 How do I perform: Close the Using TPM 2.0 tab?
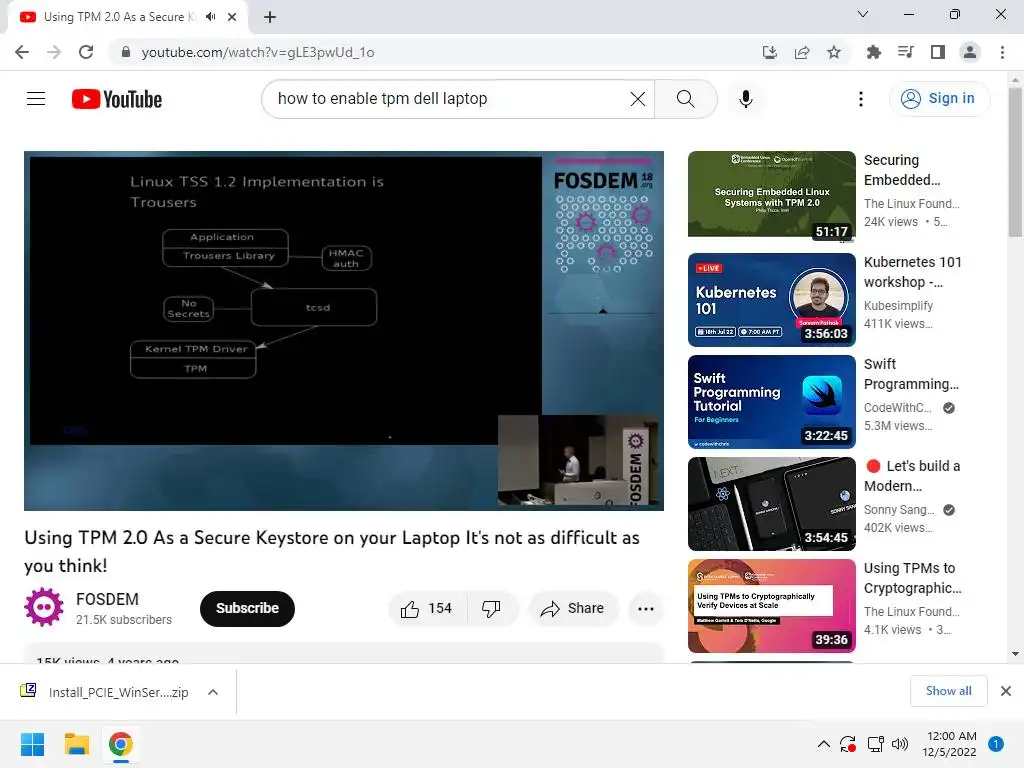(x=232, y=17)
